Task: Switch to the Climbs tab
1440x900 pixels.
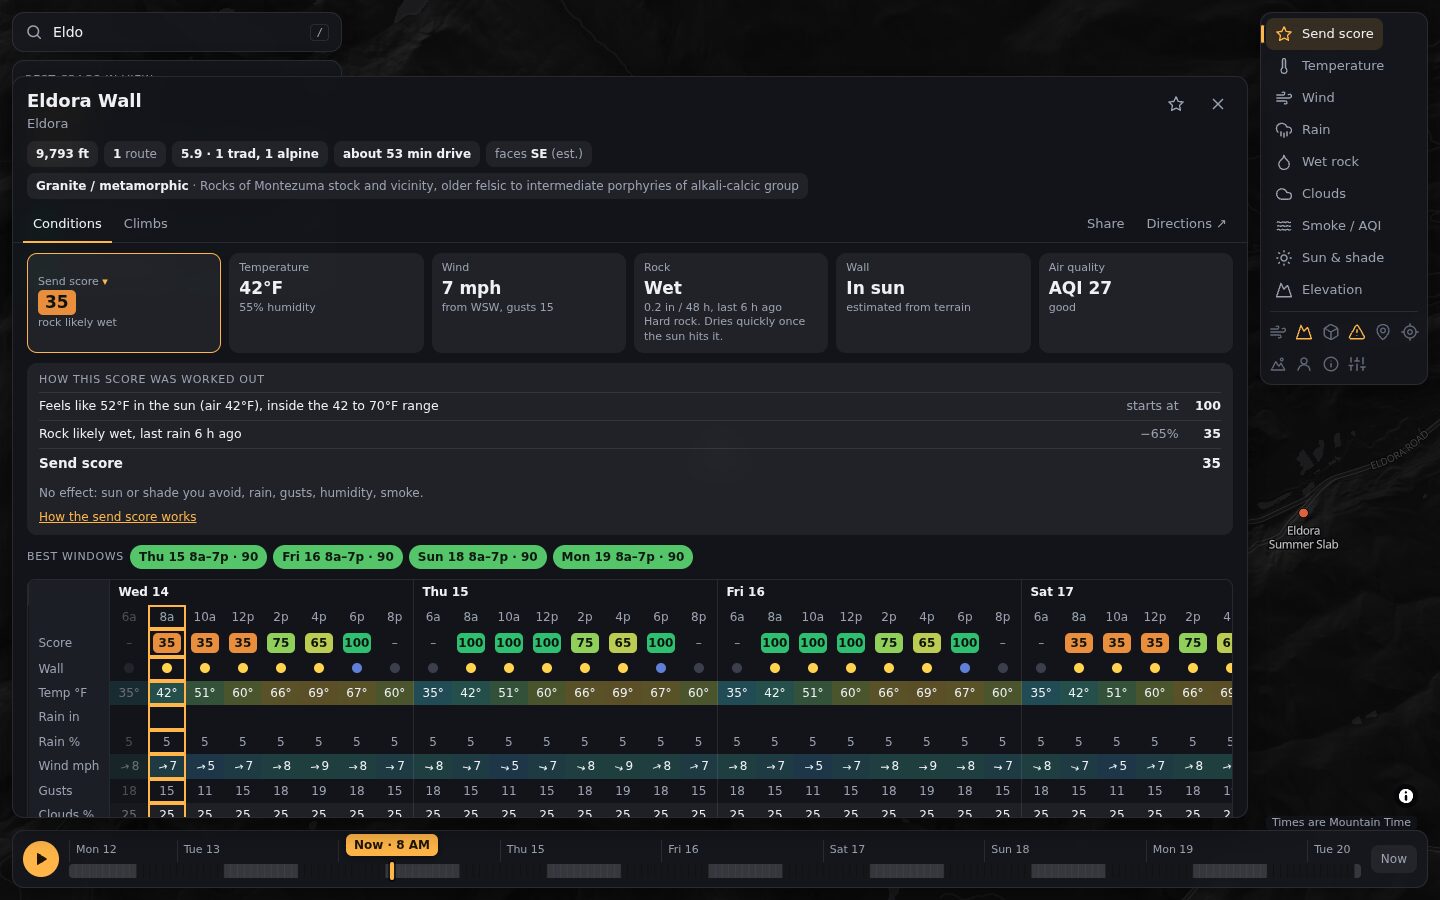Action: click(146, 223)
